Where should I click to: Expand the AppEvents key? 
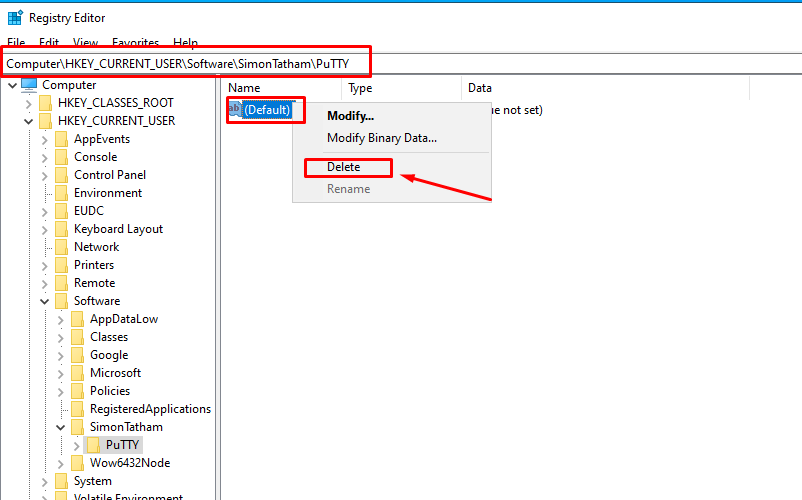point(44,140)
